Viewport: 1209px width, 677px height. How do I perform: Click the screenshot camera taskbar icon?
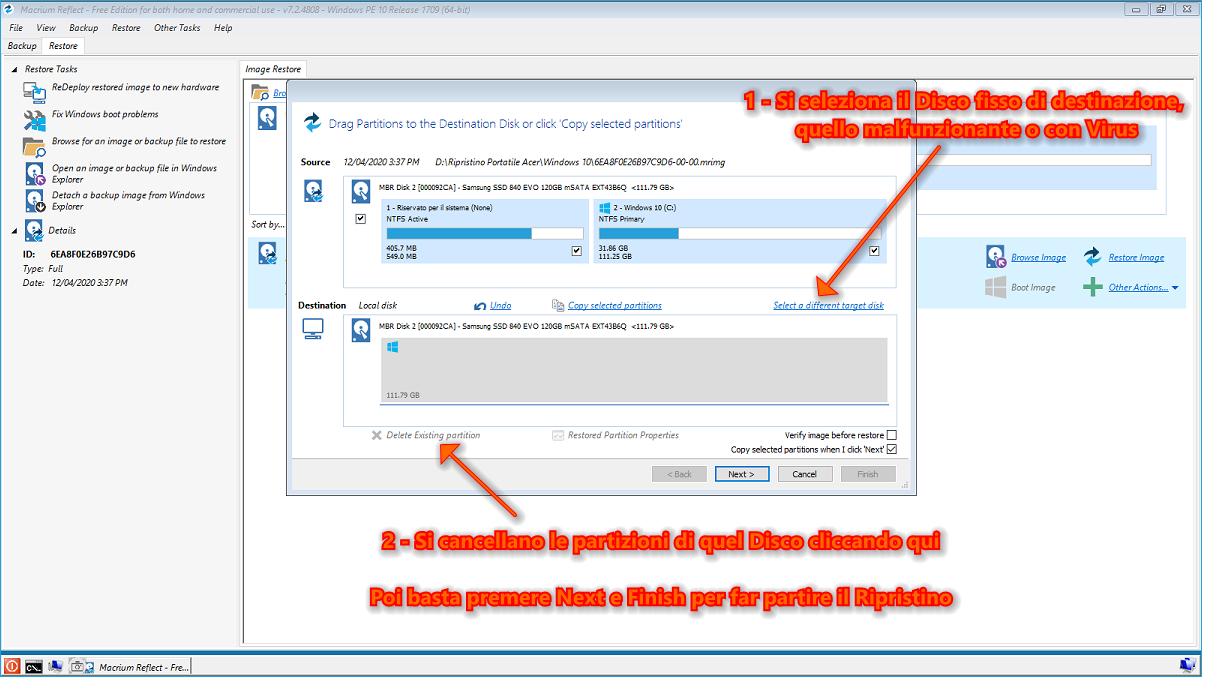[x=78, y=666]
